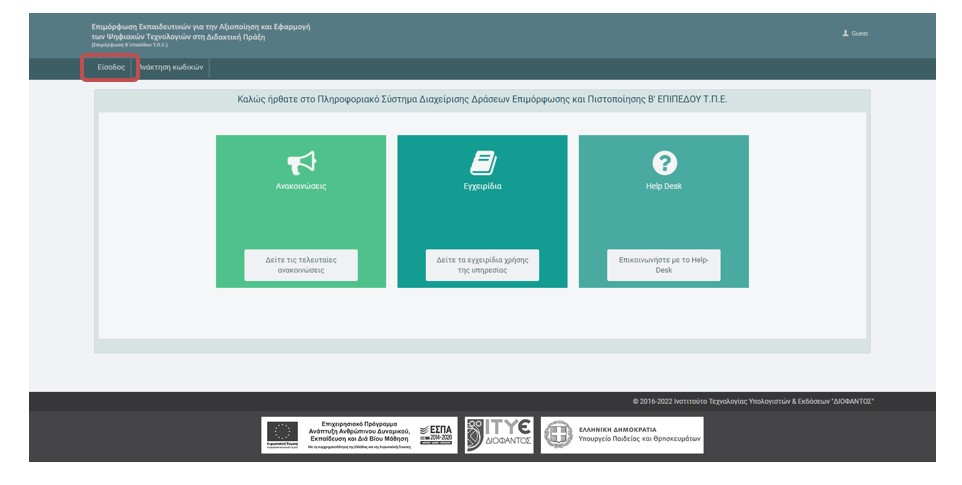Open the Είσοδος menu item
Image resolution: width=962 pixels, height=485 pixels.
(x=110, y=68)
